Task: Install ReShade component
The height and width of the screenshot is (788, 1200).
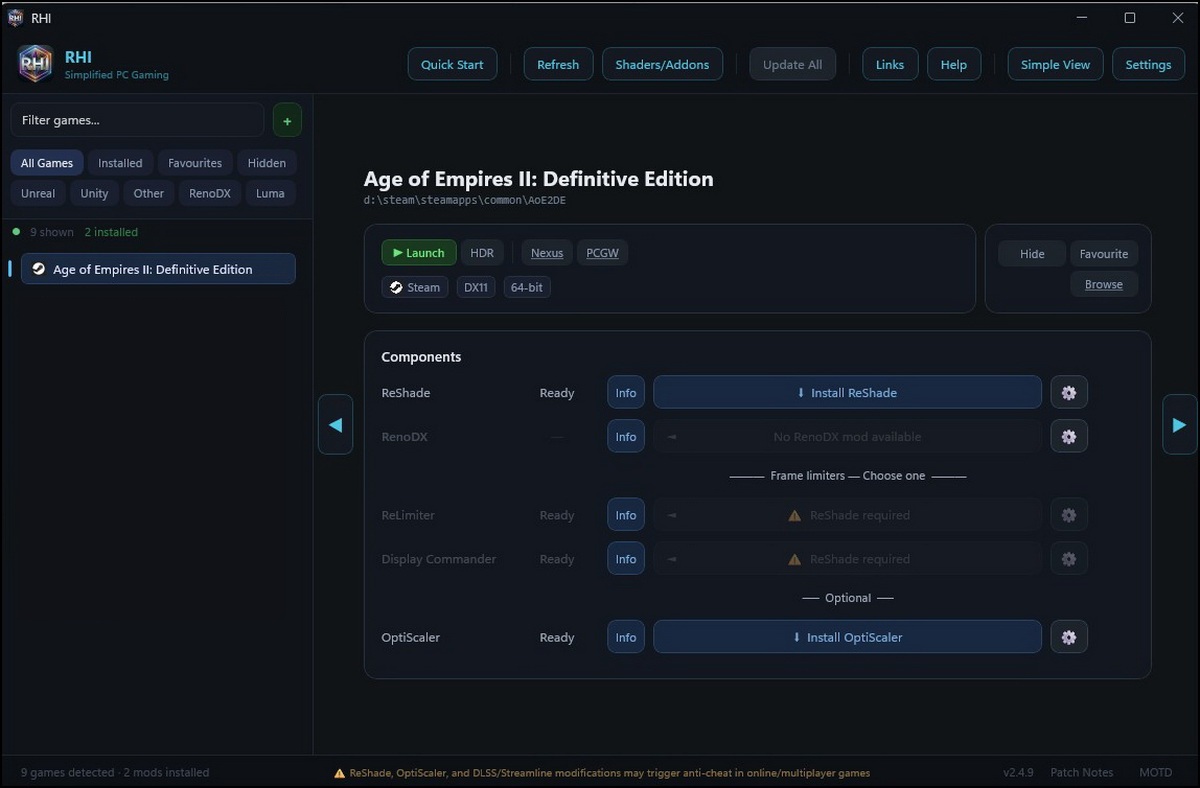Action: click(x=847, y=393)
